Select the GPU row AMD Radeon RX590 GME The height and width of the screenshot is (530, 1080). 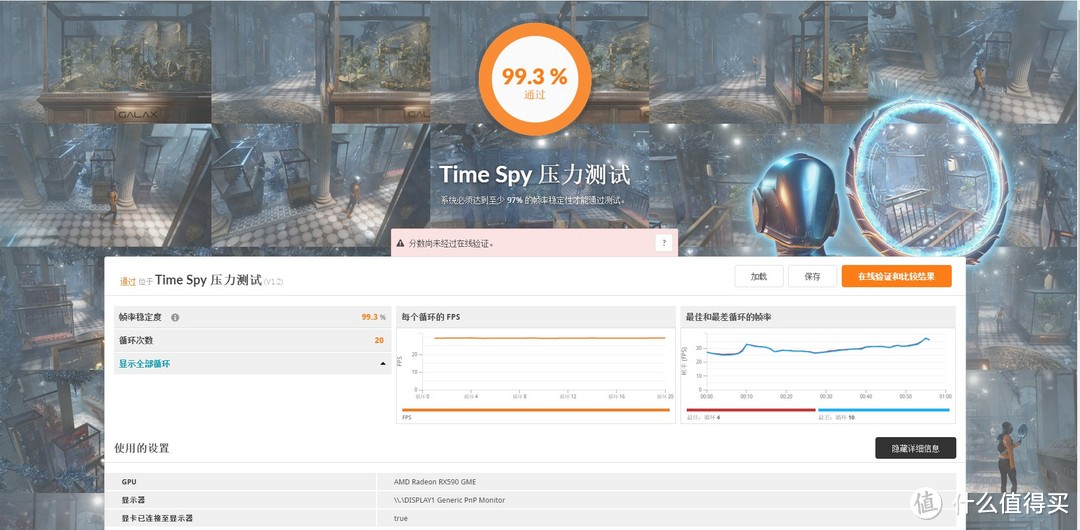click(x=534, y=481)
